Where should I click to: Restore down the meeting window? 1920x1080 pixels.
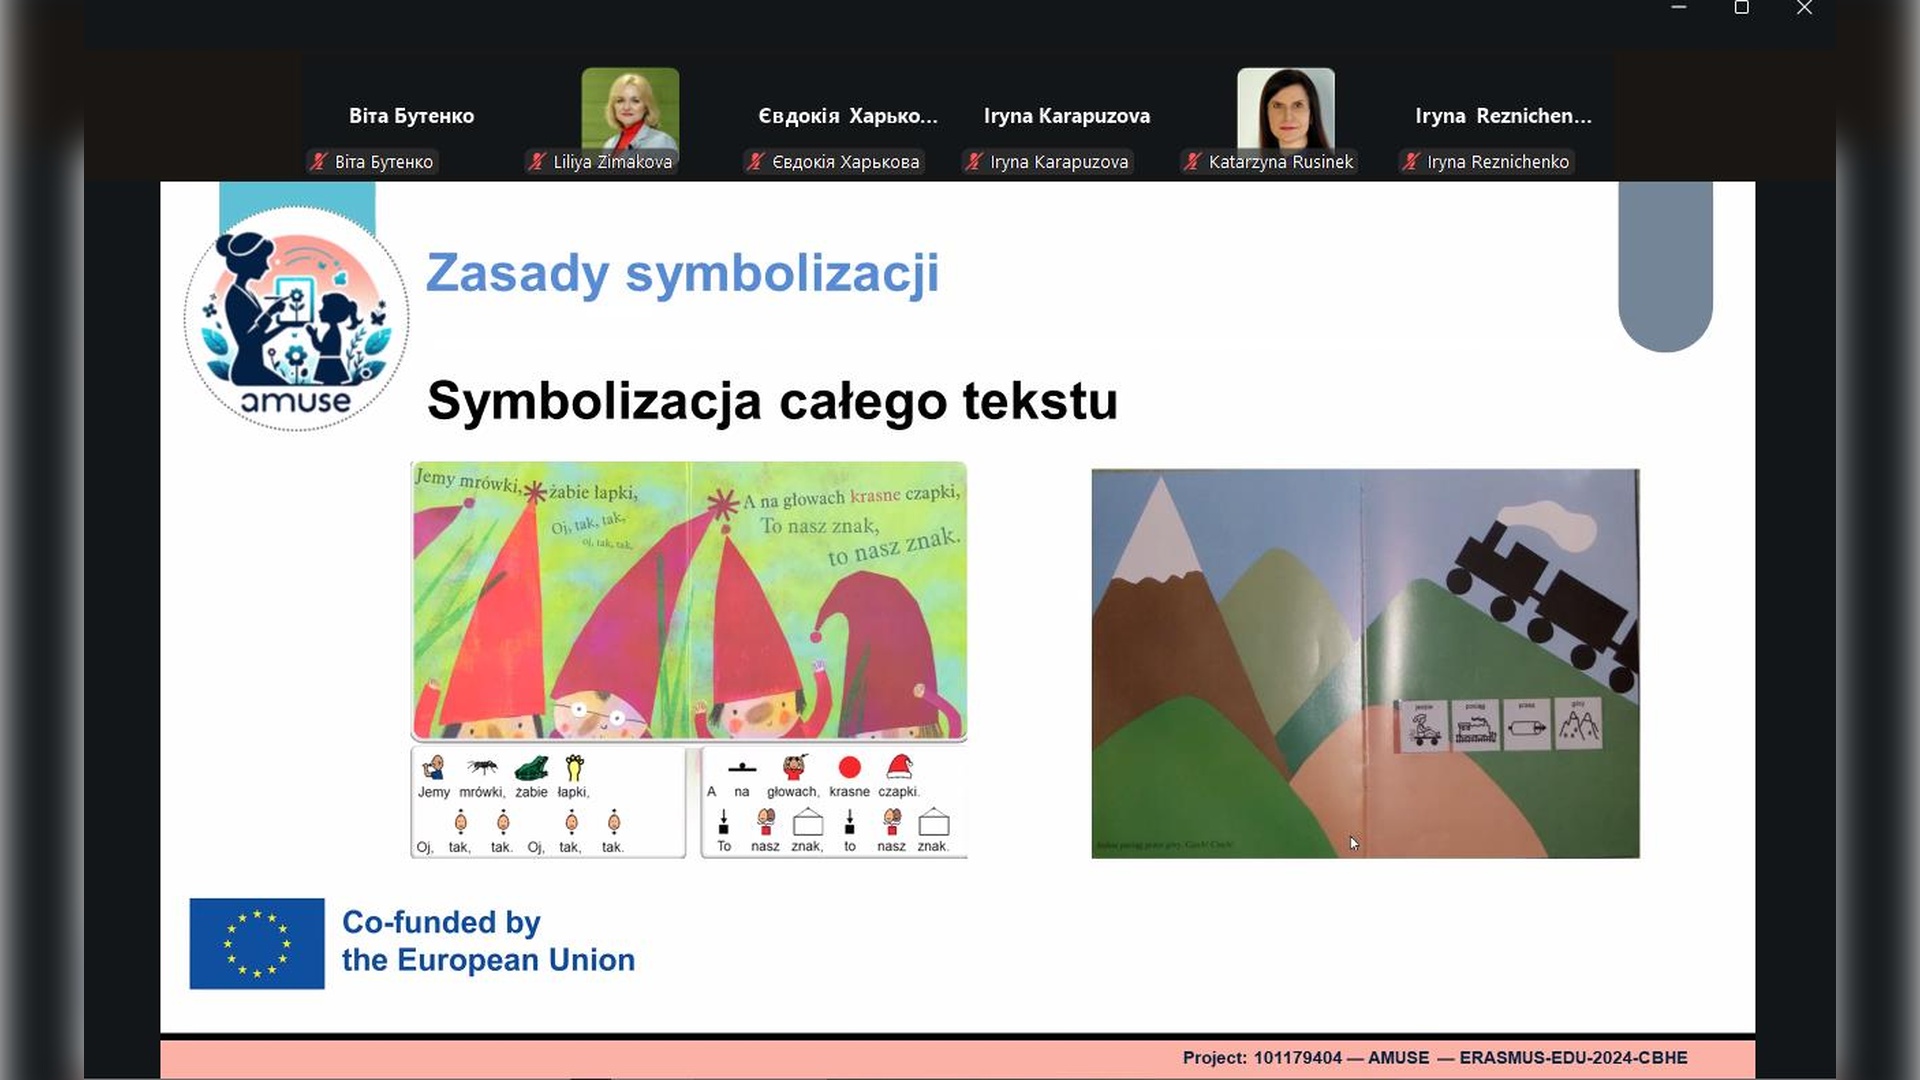pos(1741,8)
